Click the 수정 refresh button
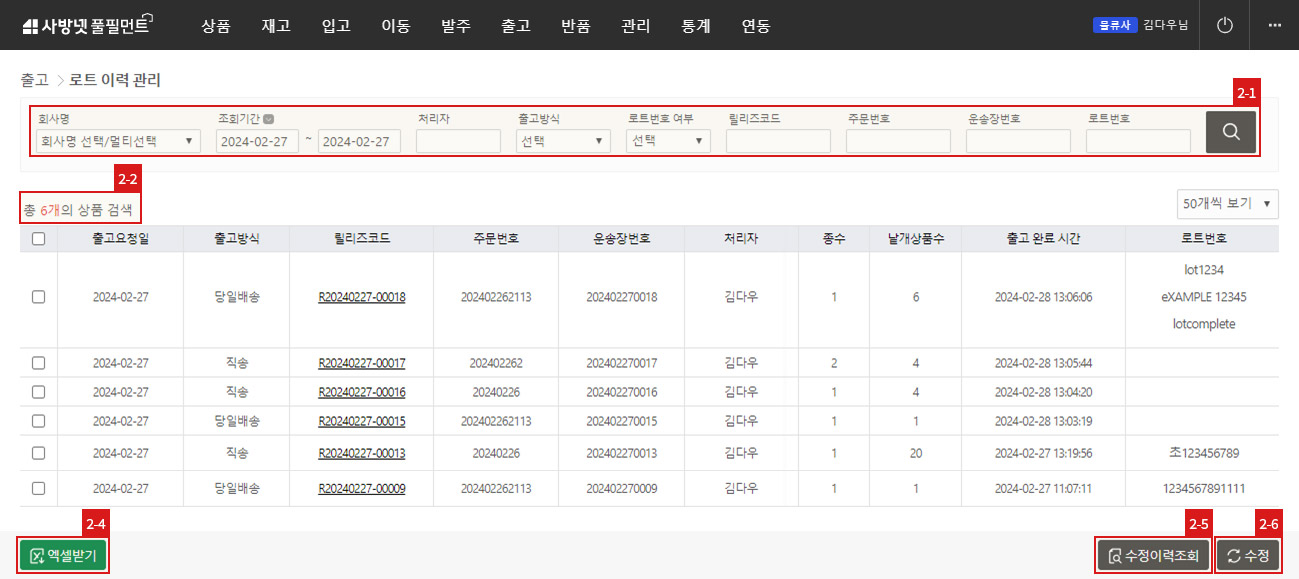Image resolution: width=1299 pixels, height=579 pixels. 1247,556
